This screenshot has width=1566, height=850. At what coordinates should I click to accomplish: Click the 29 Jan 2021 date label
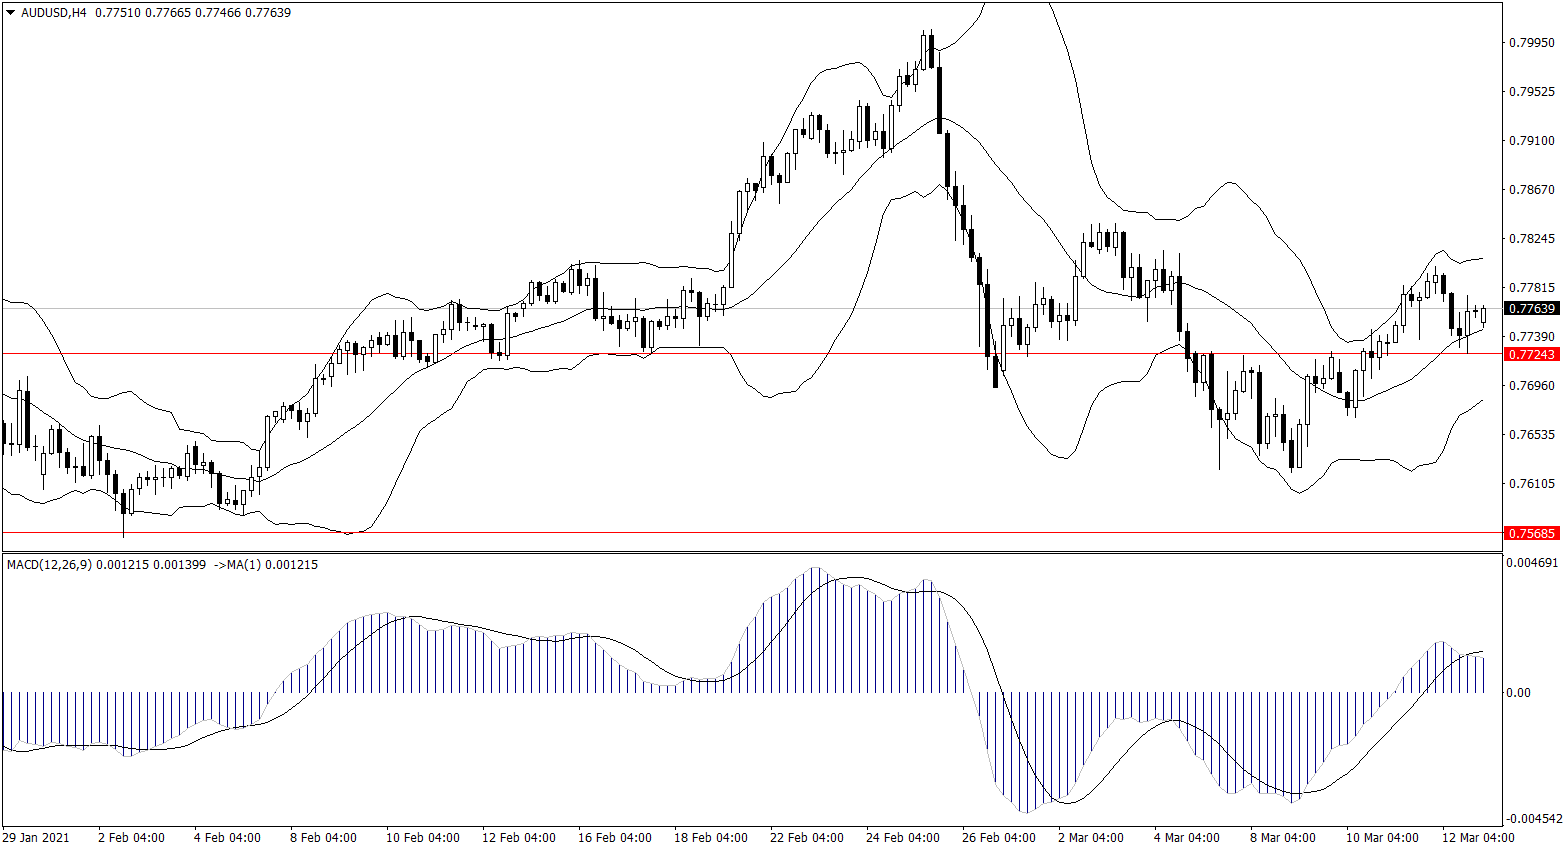pos(36,838)
